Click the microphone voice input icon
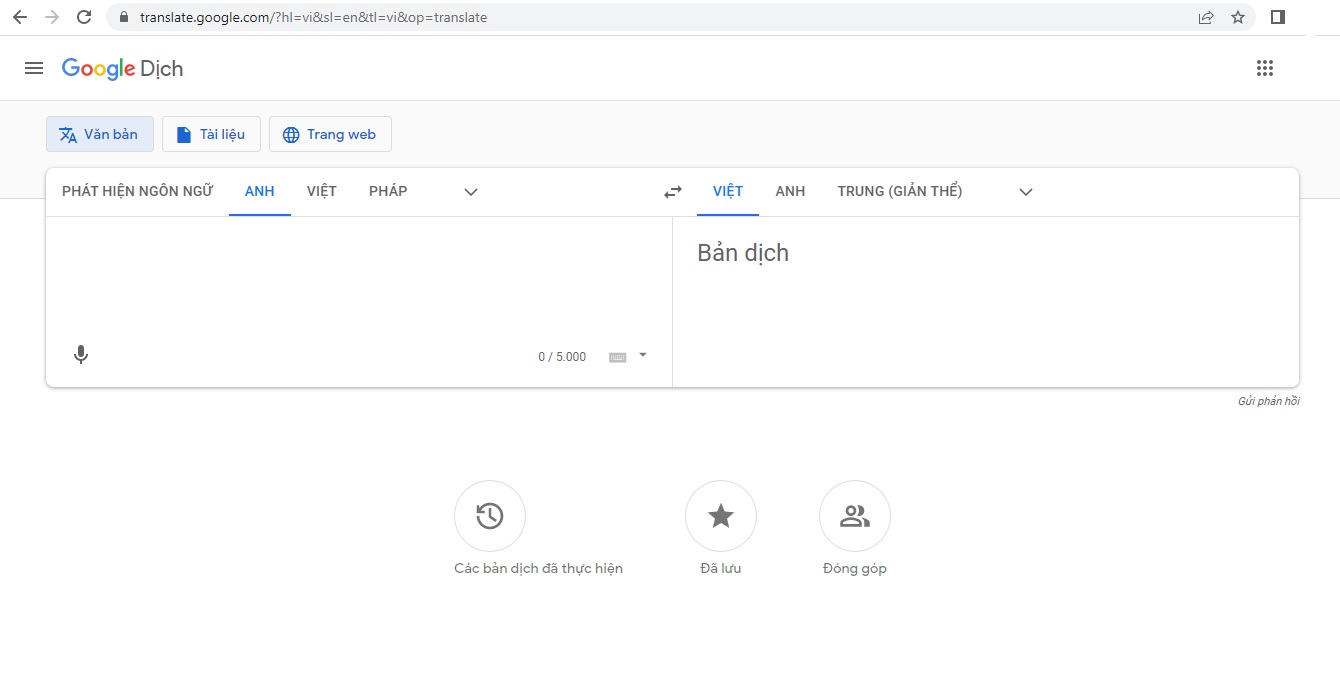1340x692 pixels. pyautogui.click(x=81, y=355)
